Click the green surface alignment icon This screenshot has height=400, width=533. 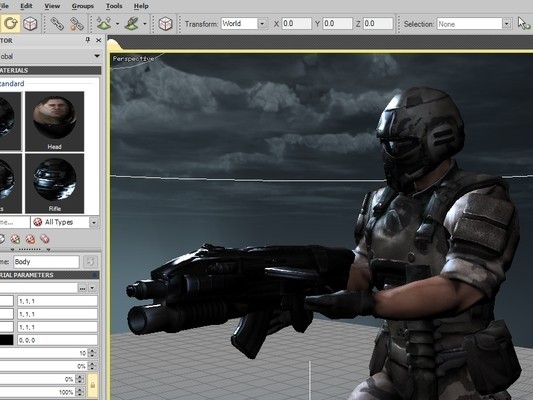(131, 24)
